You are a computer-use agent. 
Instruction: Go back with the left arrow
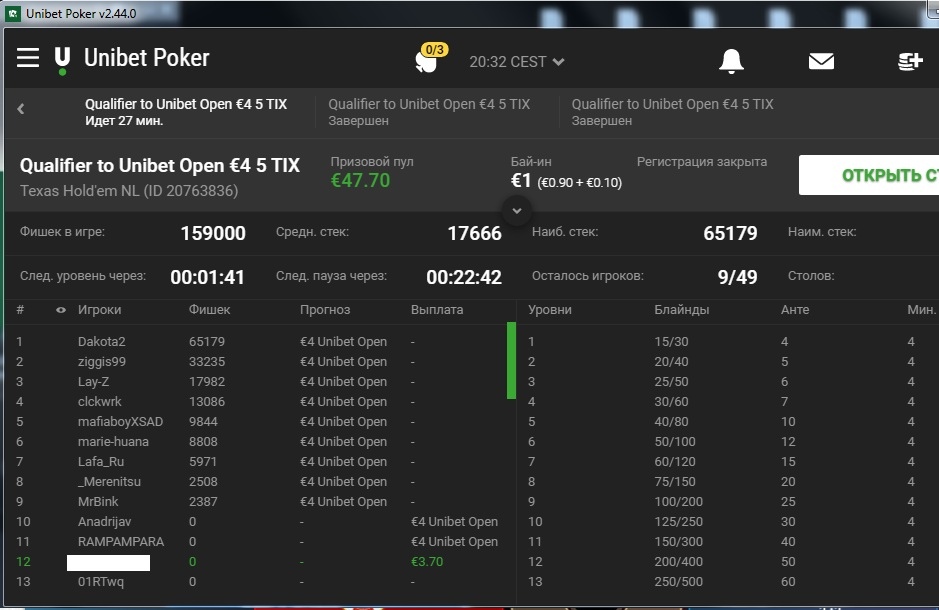21,109
